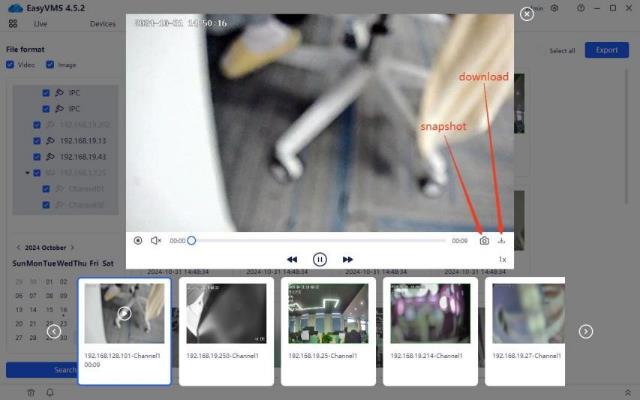The image size is (640, 400).
Task: Unmute the video with the speaker icon
Action: click(156, 240)
